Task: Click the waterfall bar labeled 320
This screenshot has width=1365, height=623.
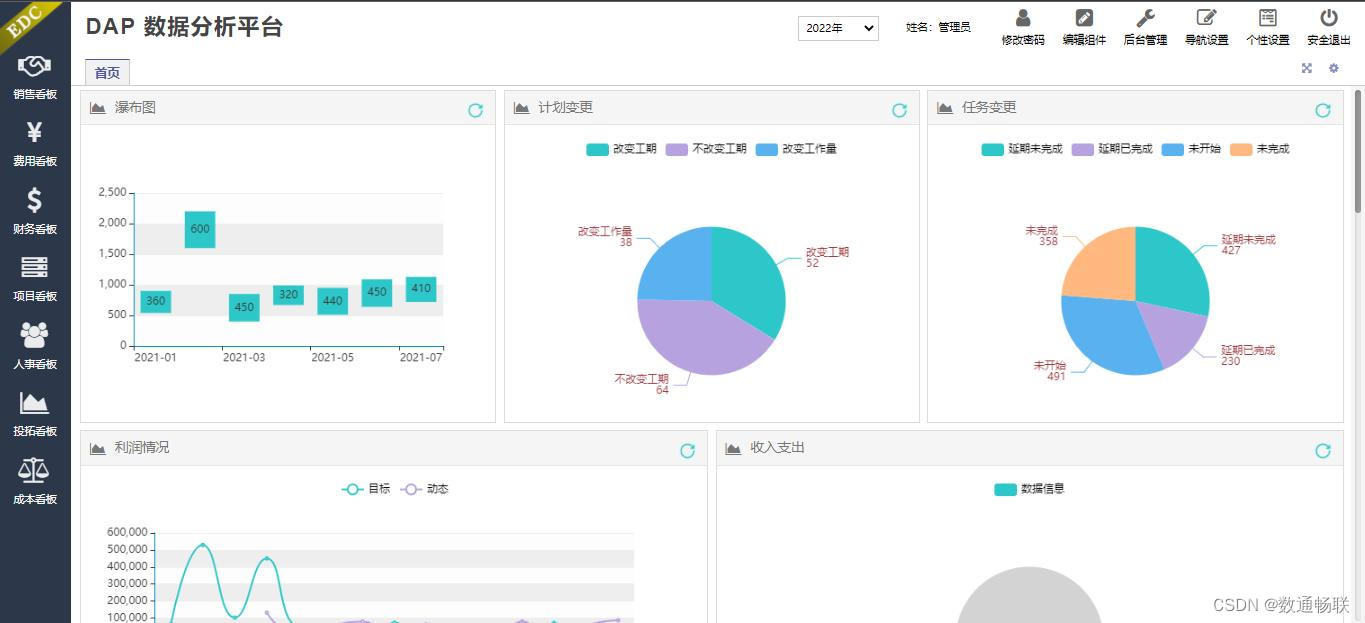Action: coord(288,295)
